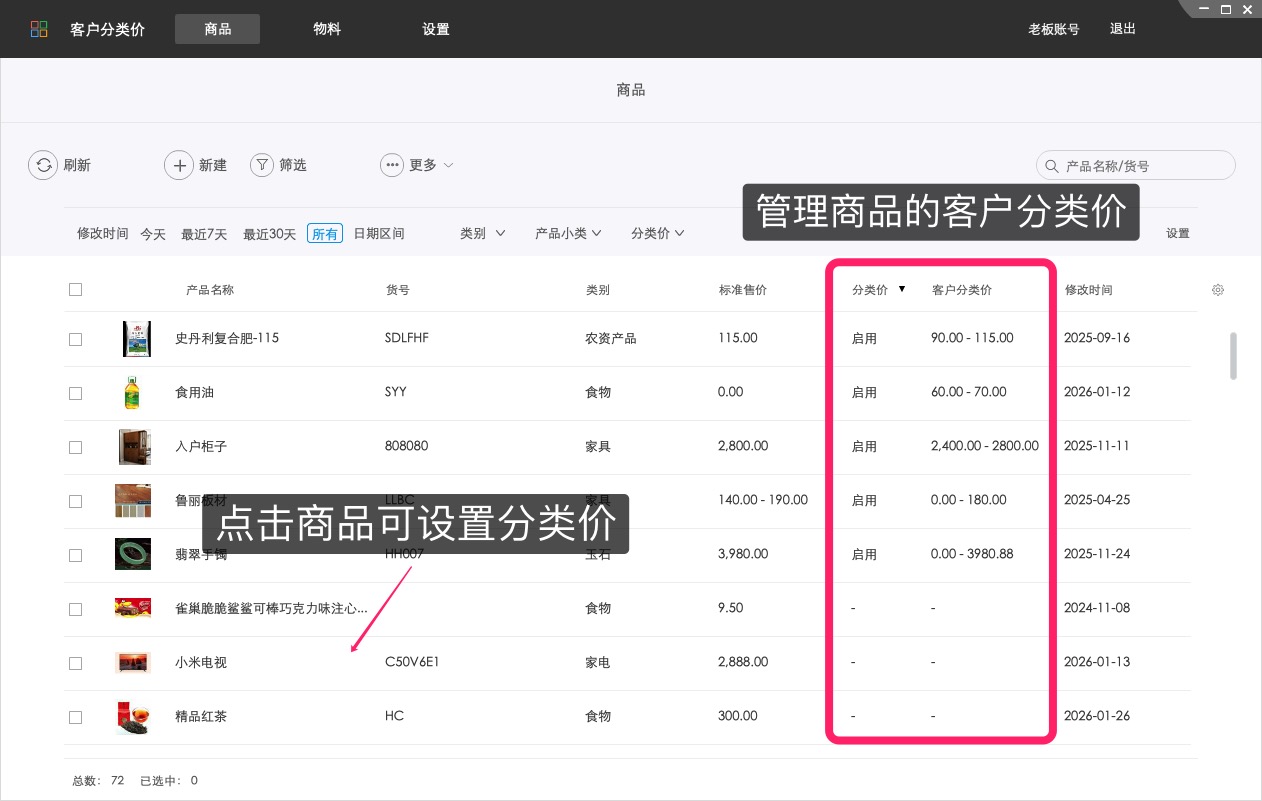
Task: Check the checkbox for 史丹利复合肥-115
Action: click(x=75, y=338)
